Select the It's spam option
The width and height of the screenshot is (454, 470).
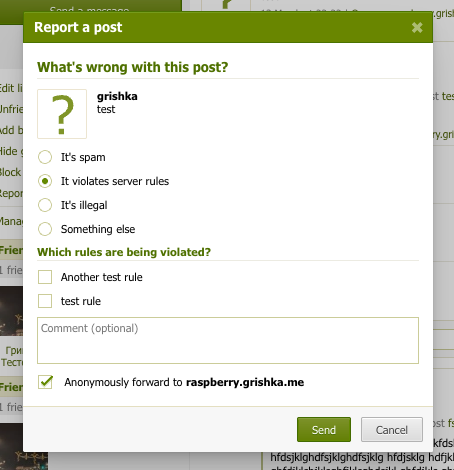[x=45, y=157]
